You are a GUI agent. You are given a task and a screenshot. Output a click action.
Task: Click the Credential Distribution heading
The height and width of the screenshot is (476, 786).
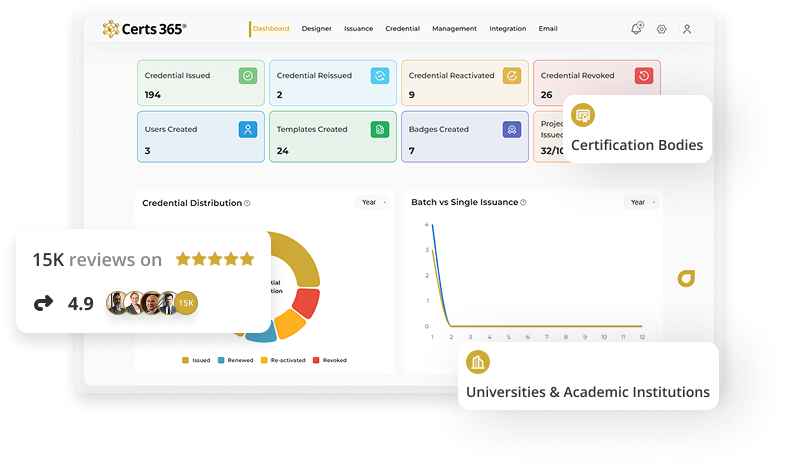point(192,203)
